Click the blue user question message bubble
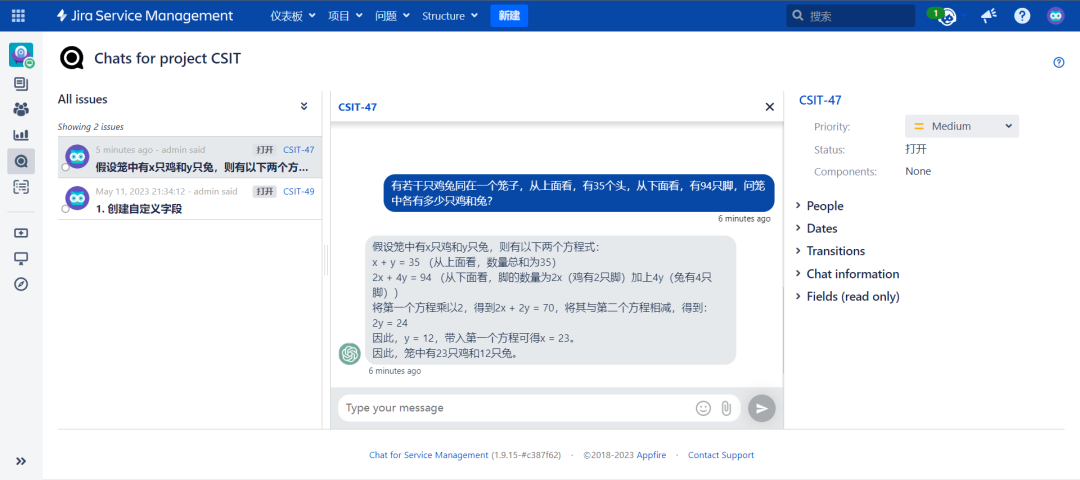This screenshot has width=1080, height=480. click(x=579, y=193)
